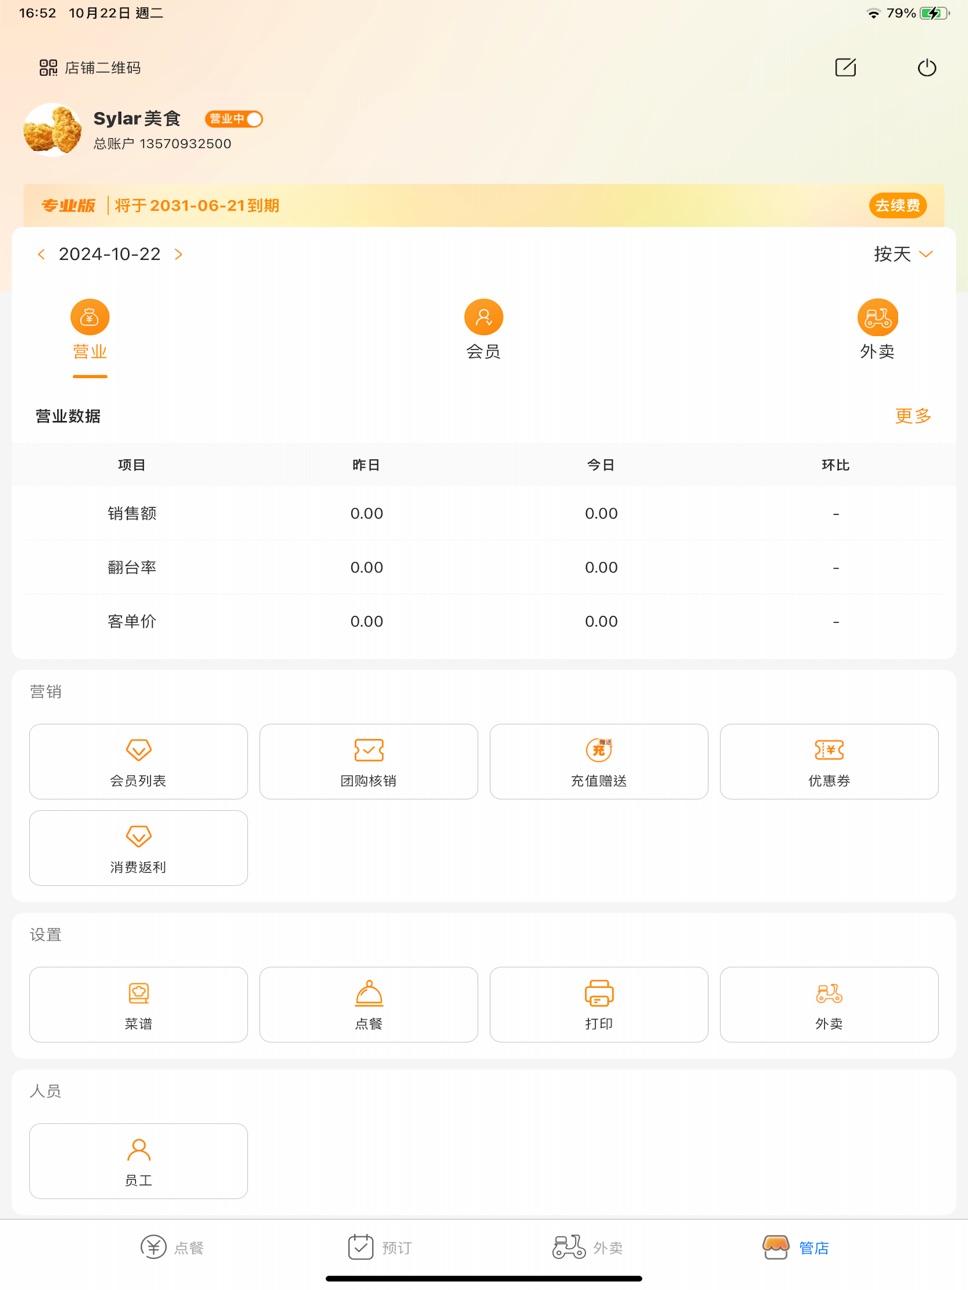
Task: Tap the power logout icon
Action: 927,68
